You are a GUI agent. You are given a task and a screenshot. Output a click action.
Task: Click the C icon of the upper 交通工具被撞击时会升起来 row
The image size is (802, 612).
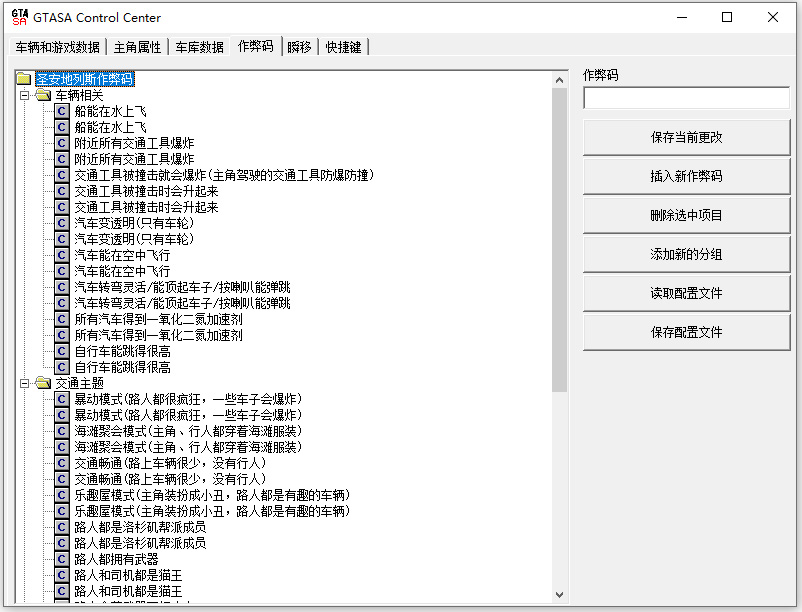pos(62,191)
